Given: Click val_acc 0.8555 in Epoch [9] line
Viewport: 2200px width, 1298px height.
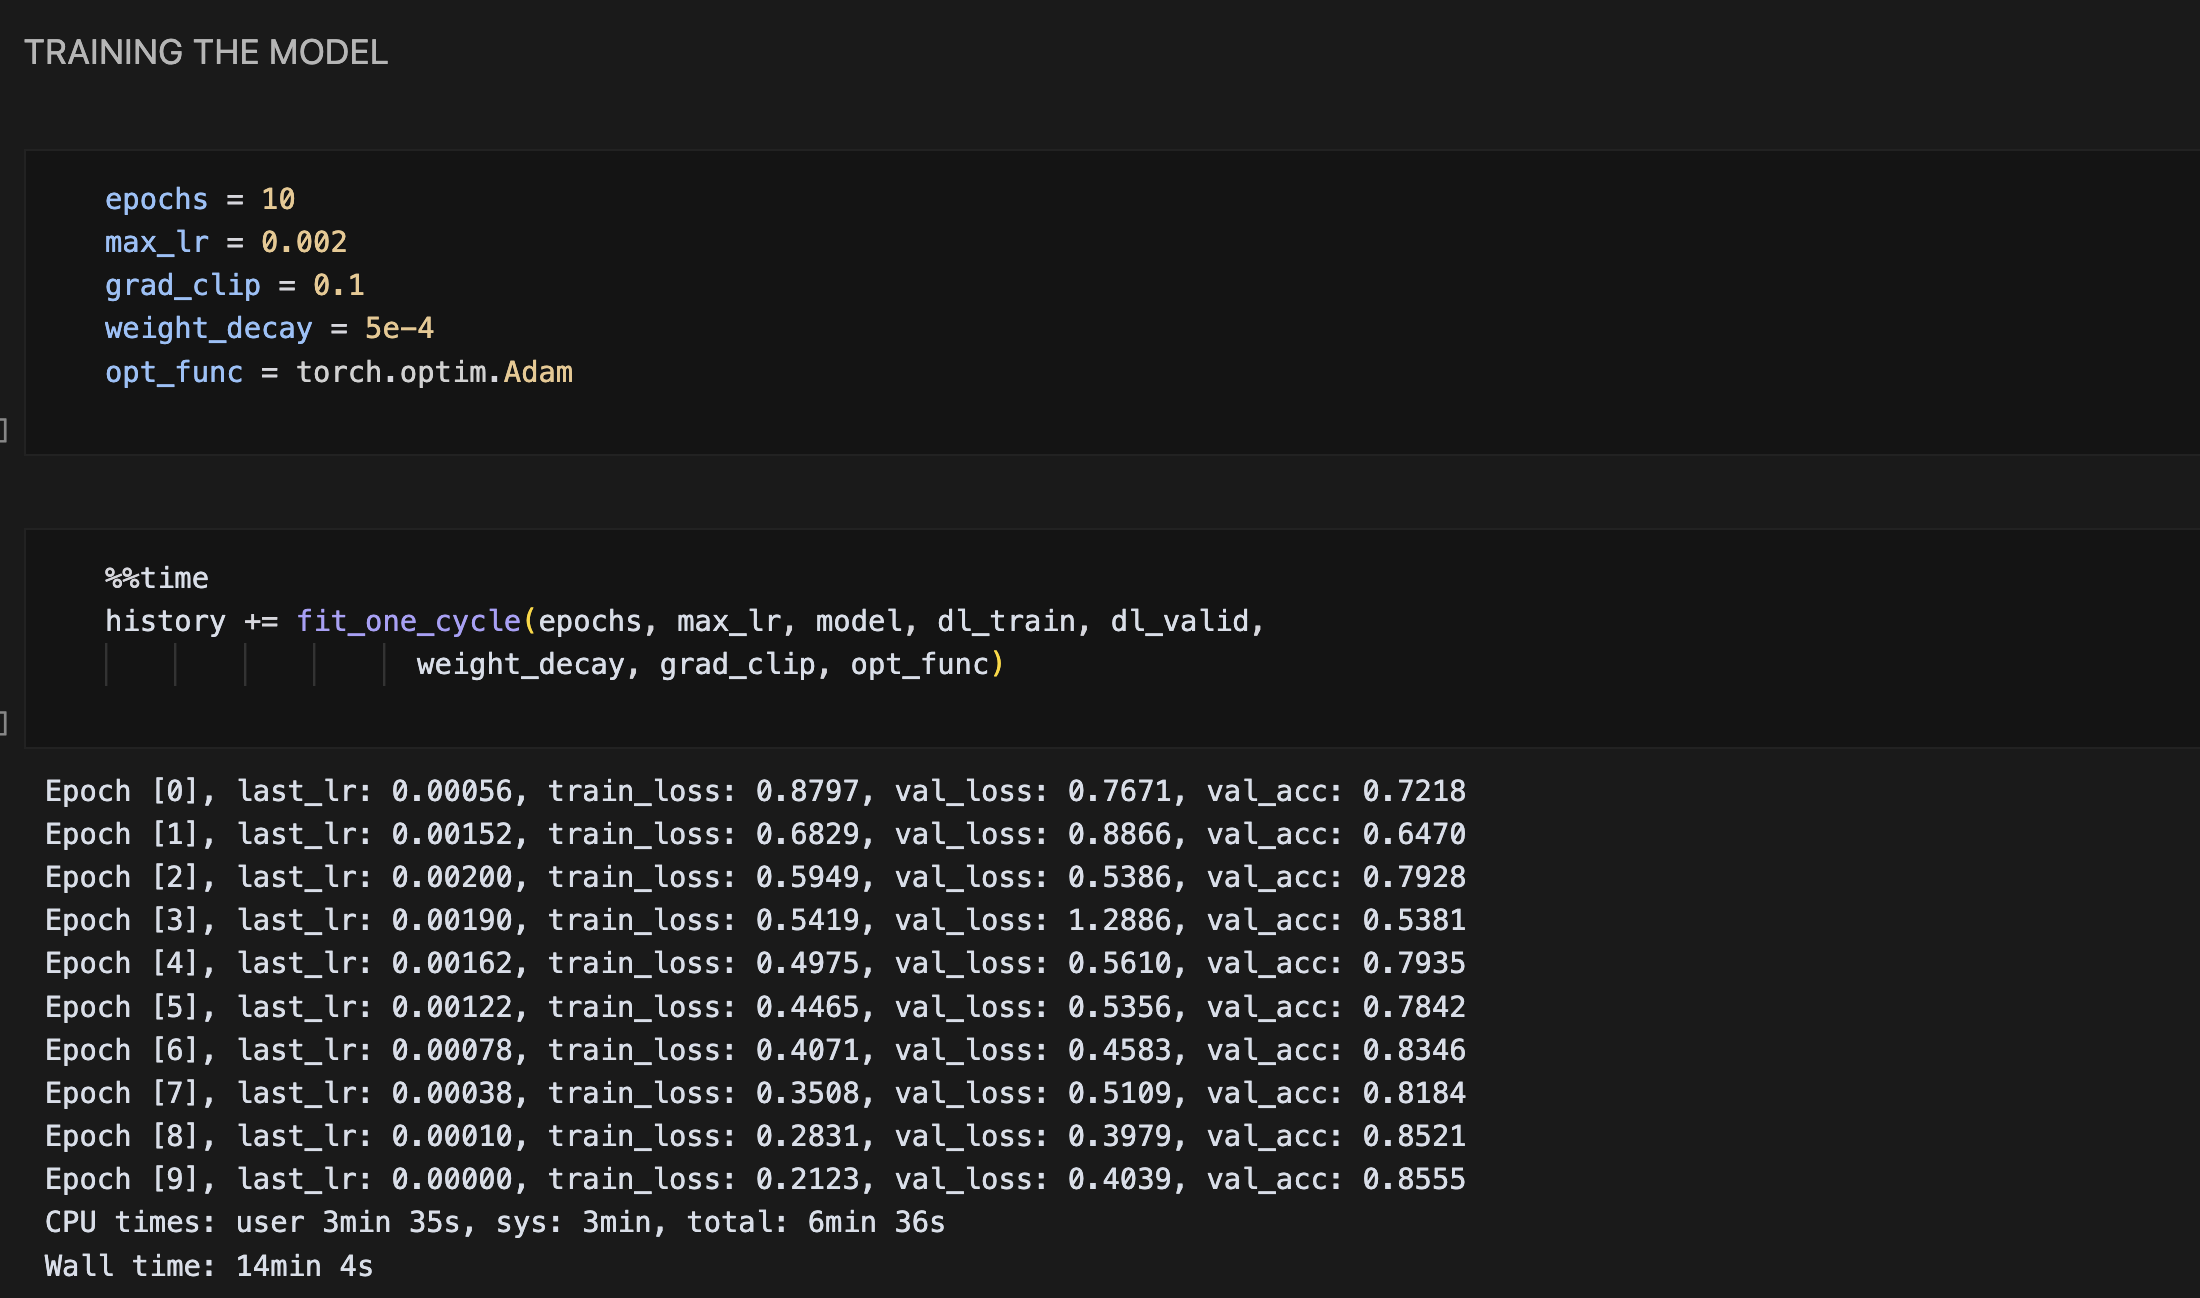Looking at the screenshot, I should (x=1413, y=1179).
